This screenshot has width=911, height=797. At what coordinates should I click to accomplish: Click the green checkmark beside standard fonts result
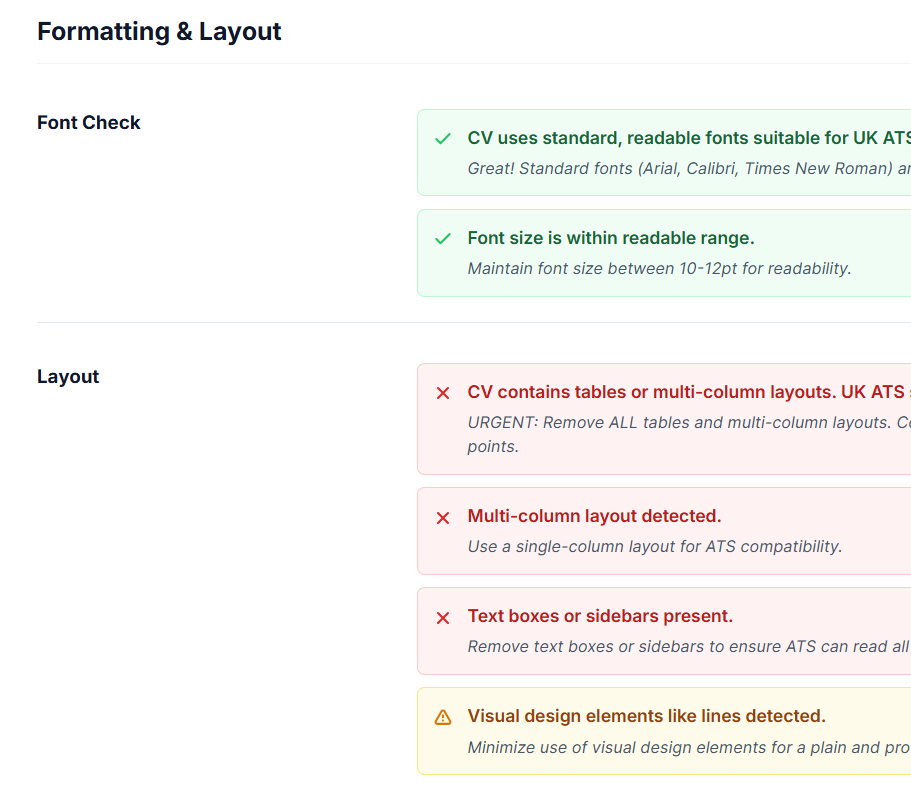click(x=443, y=139)
